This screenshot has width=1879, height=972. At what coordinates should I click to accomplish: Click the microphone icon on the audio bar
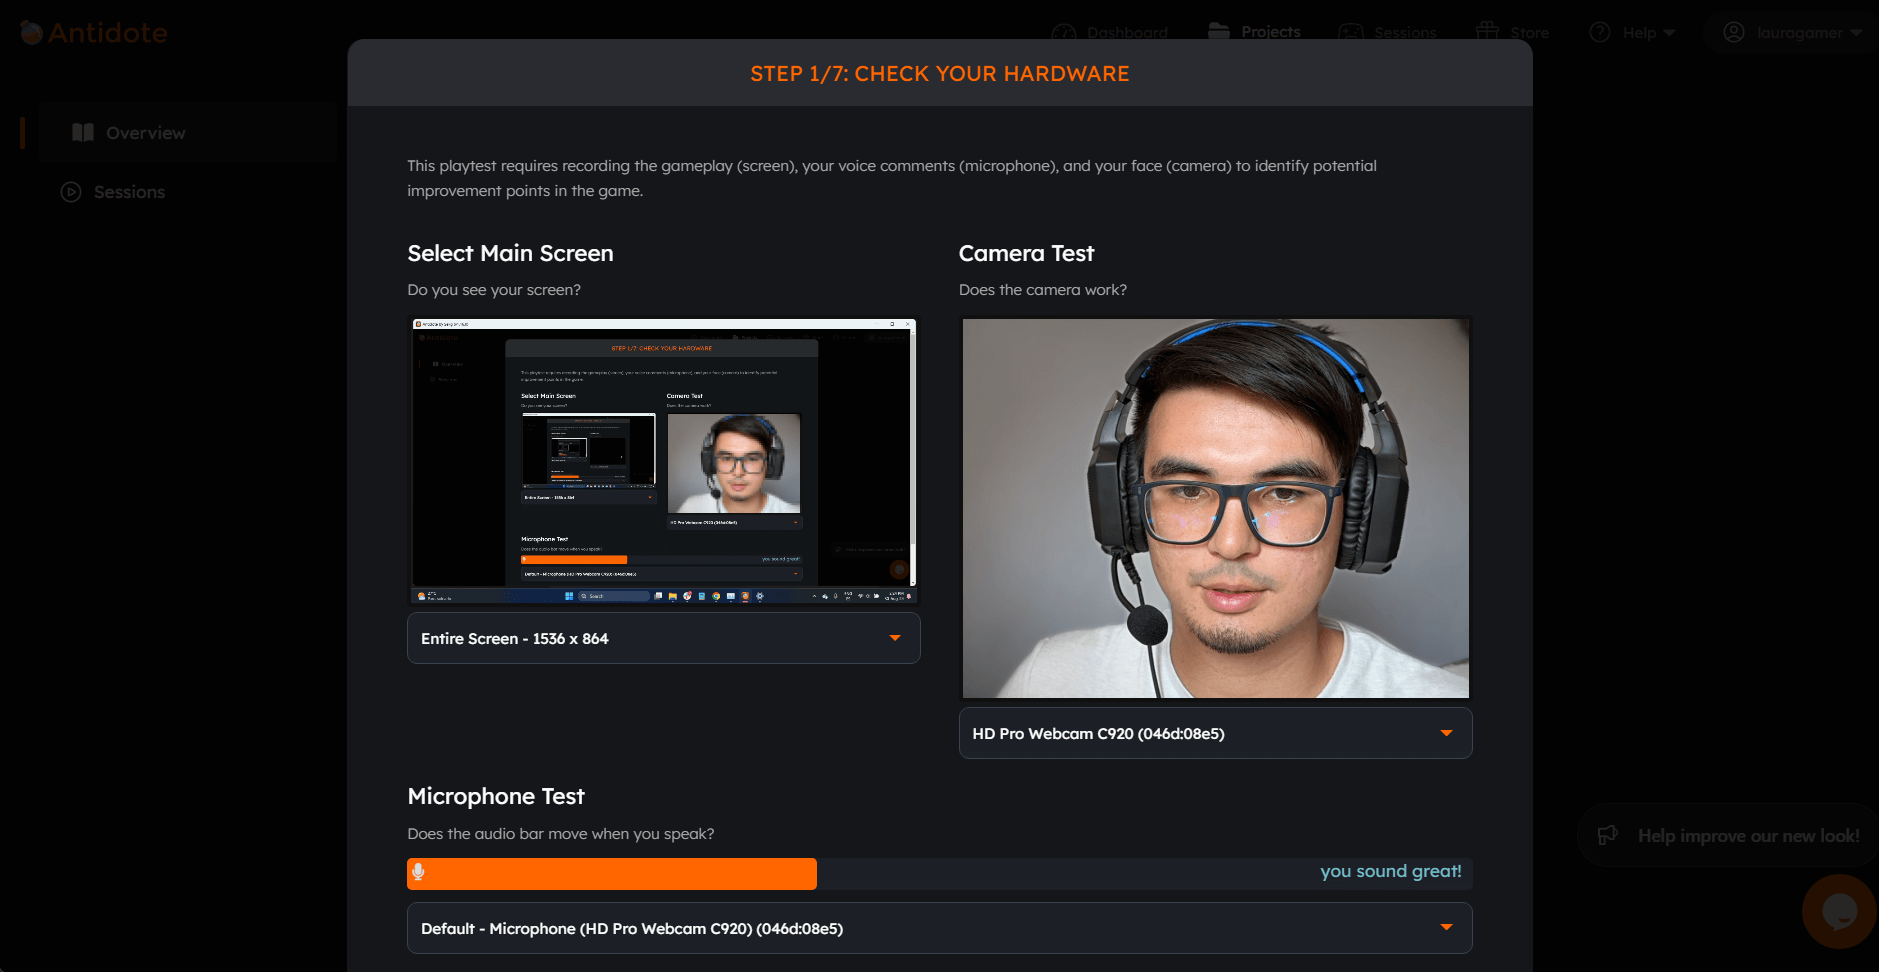pos(420,872)
